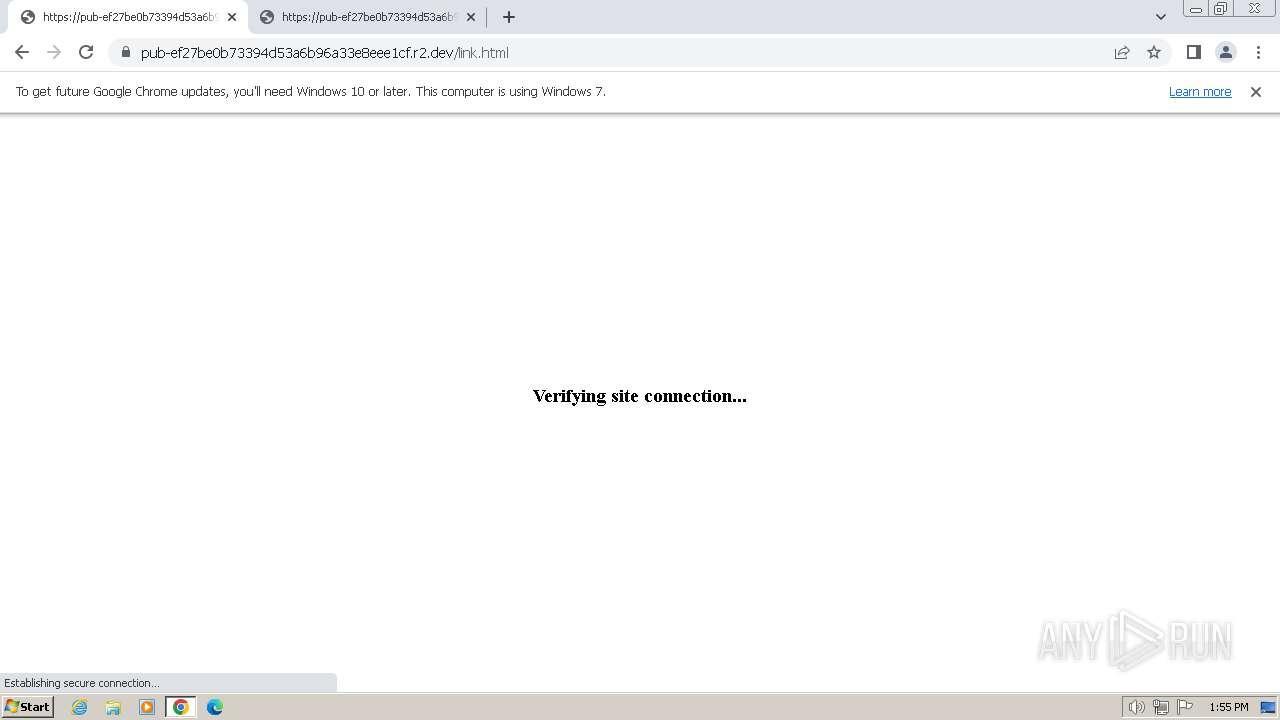This screenshot has width=1280, height=720.
Task: Click the 'Verifying site connection...' text
Action: pos(640,396)
